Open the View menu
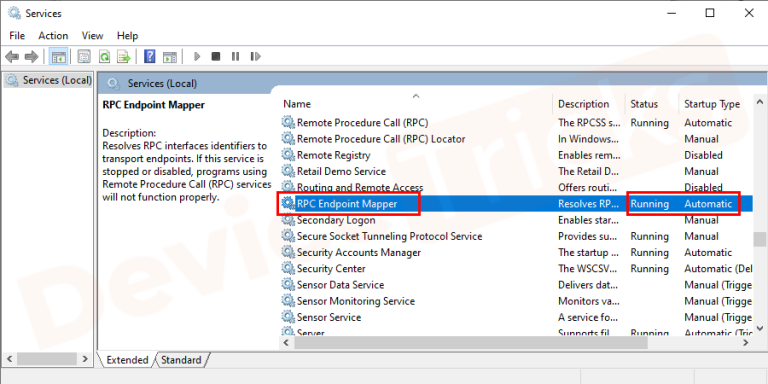Image resolution: width=768 pixels, height=384 pixels. coord(93,36)
